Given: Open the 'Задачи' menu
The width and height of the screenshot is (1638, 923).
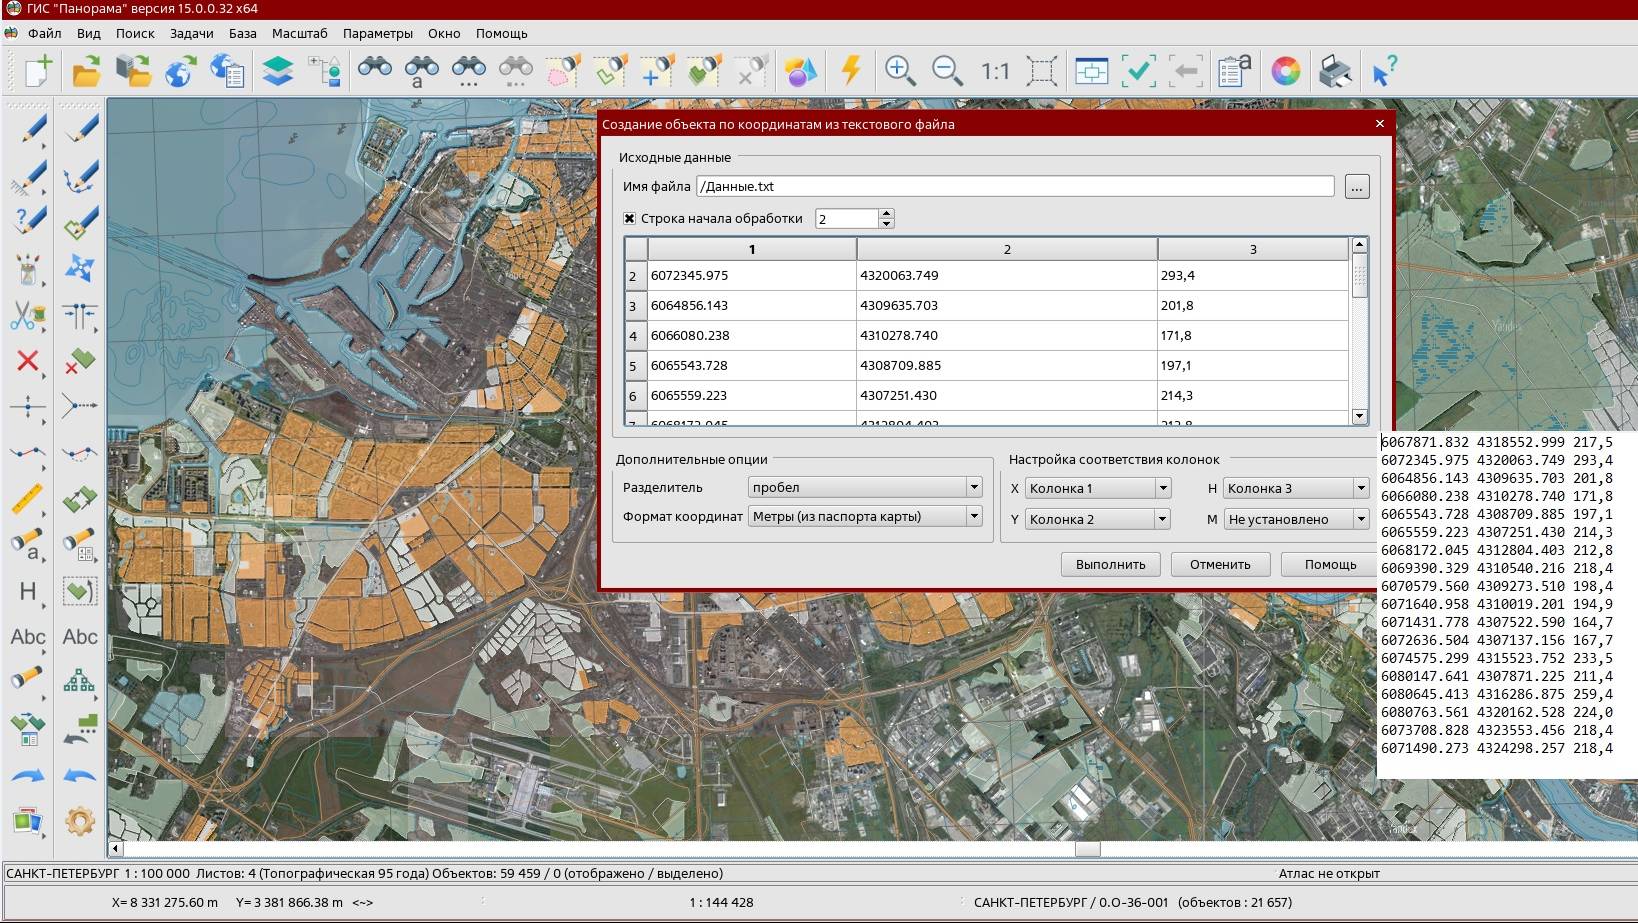Looking at the screenshot, I should tap(191, 33).
